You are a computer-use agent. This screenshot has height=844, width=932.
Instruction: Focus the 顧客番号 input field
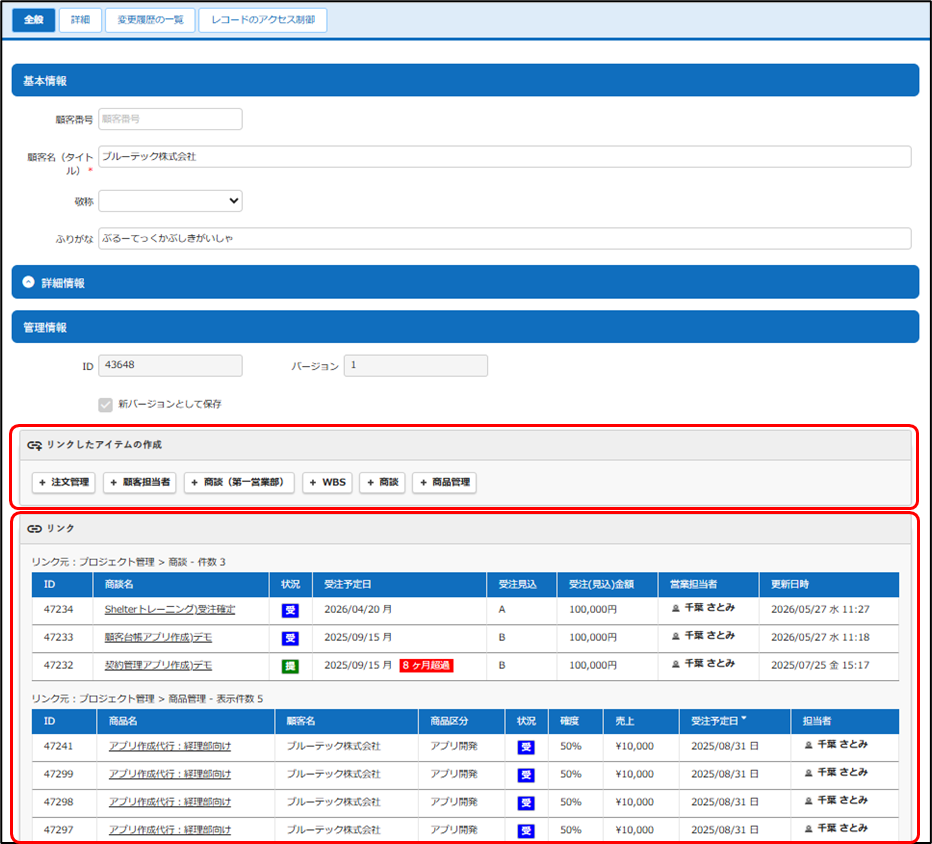170,119
